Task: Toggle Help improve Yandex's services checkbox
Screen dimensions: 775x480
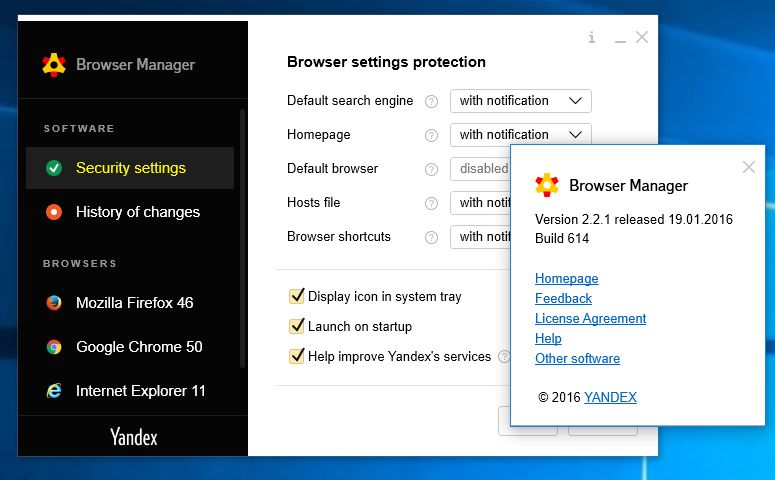Action: [x=297, y=356]
